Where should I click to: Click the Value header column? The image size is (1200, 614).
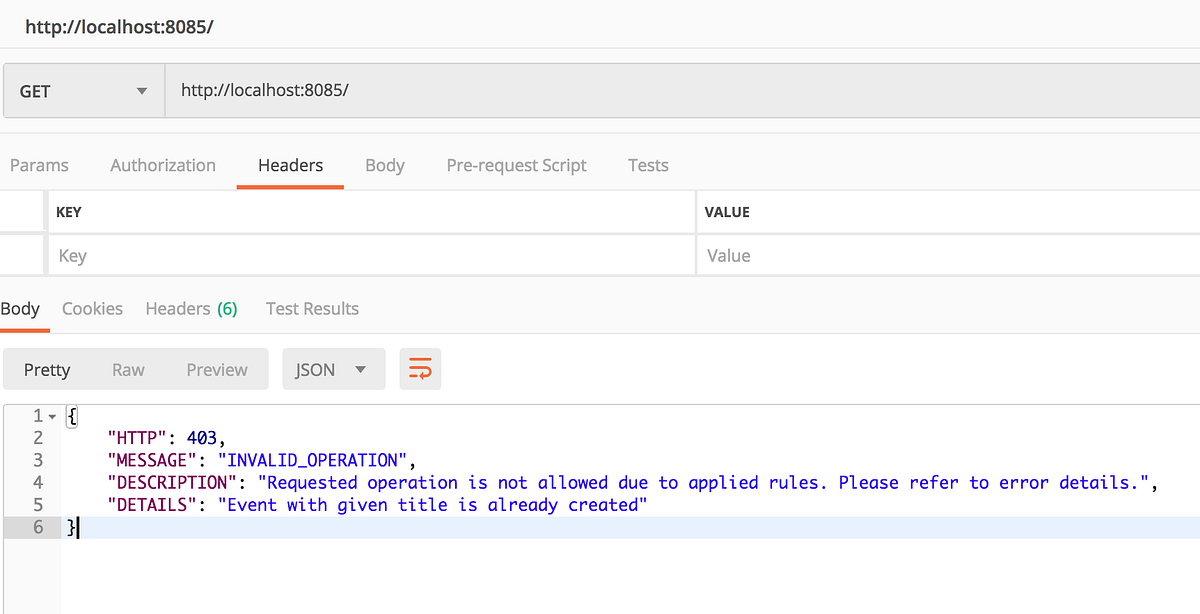click(726, 212)
